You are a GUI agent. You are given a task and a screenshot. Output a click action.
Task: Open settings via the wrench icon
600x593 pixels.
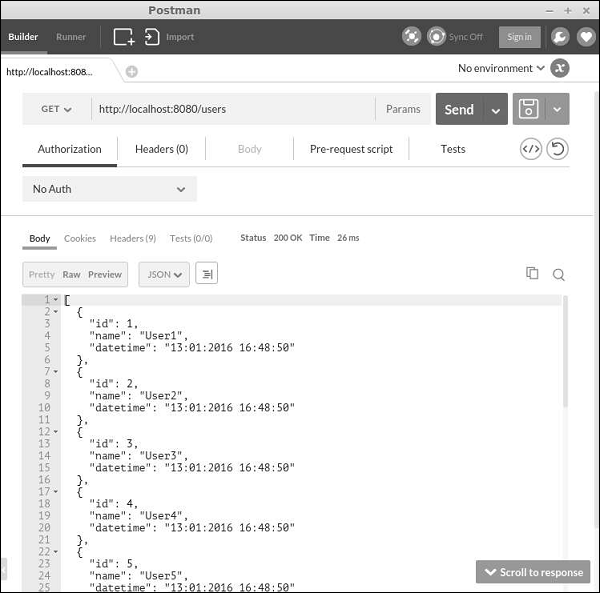pos(560,37)
